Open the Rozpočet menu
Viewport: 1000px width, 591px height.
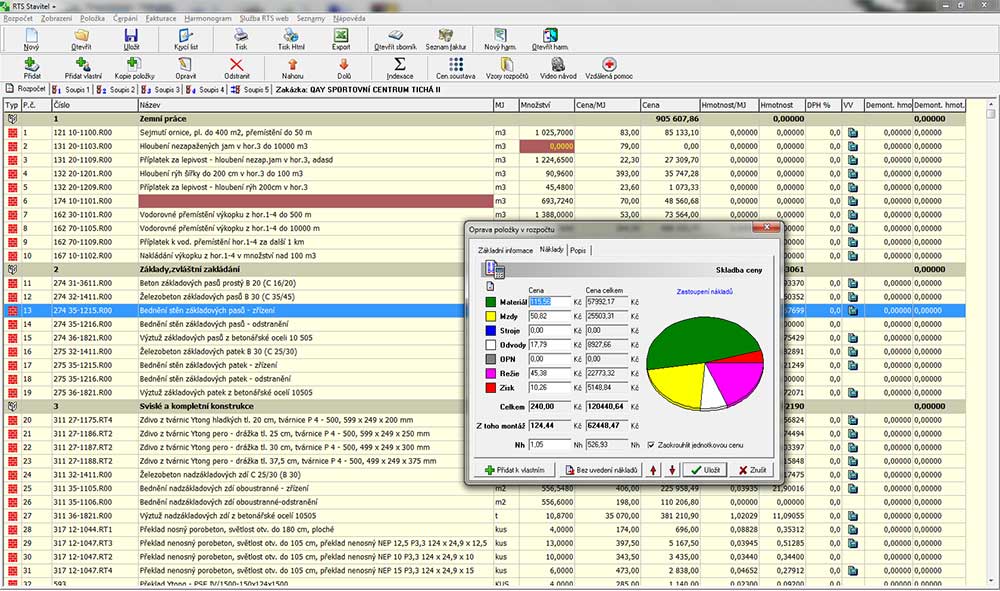[x=18, y=18]
